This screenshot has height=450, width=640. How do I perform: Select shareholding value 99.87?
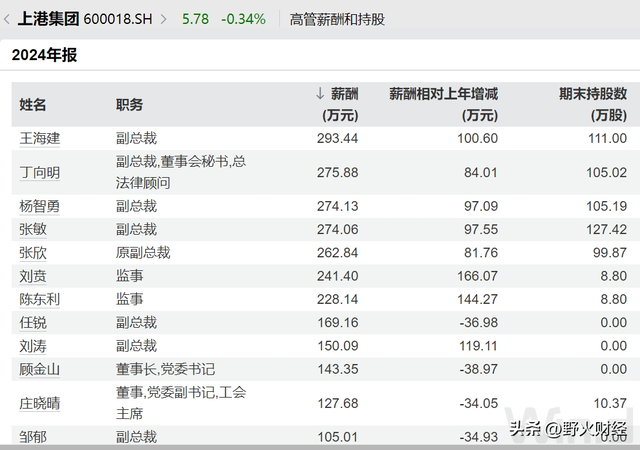[610, 253]
